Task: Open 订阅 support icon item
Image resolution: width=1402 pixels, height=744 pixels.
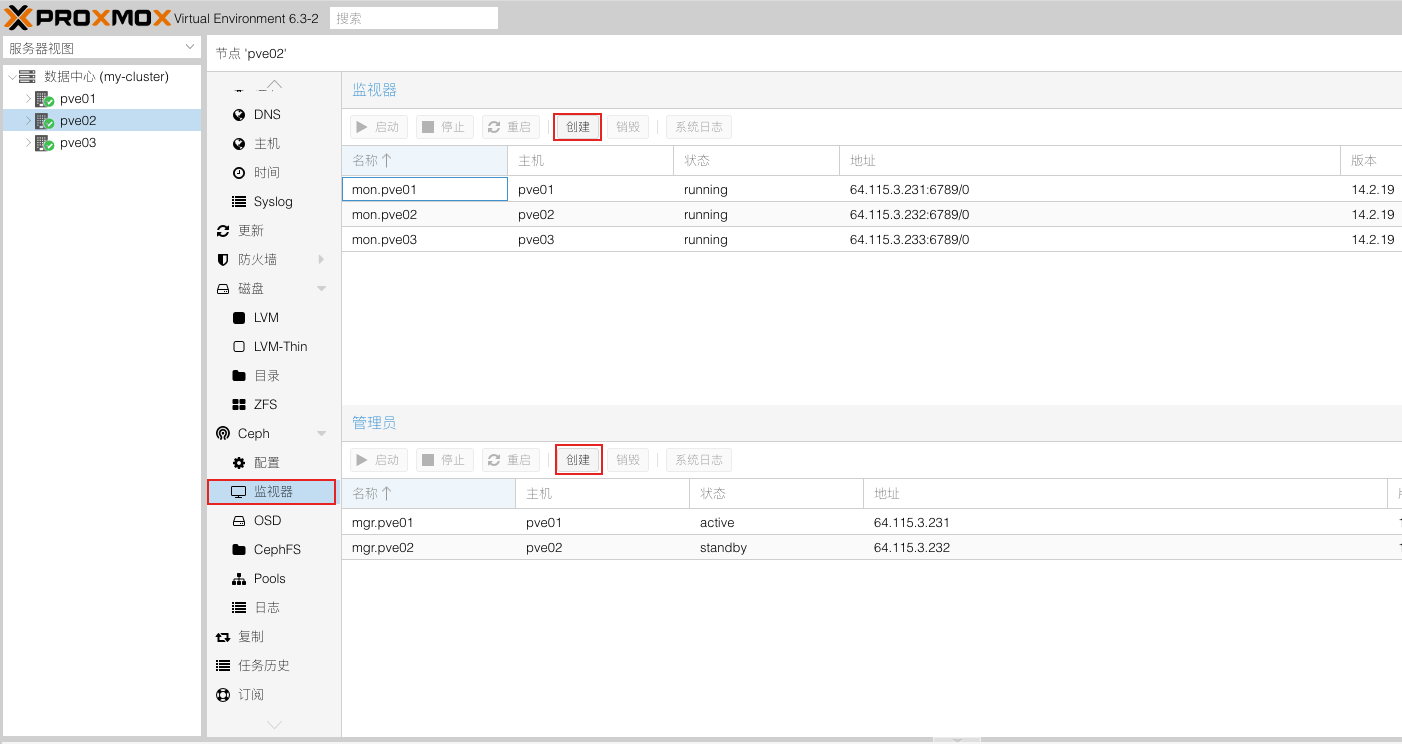Action: [x=223, y=695]
